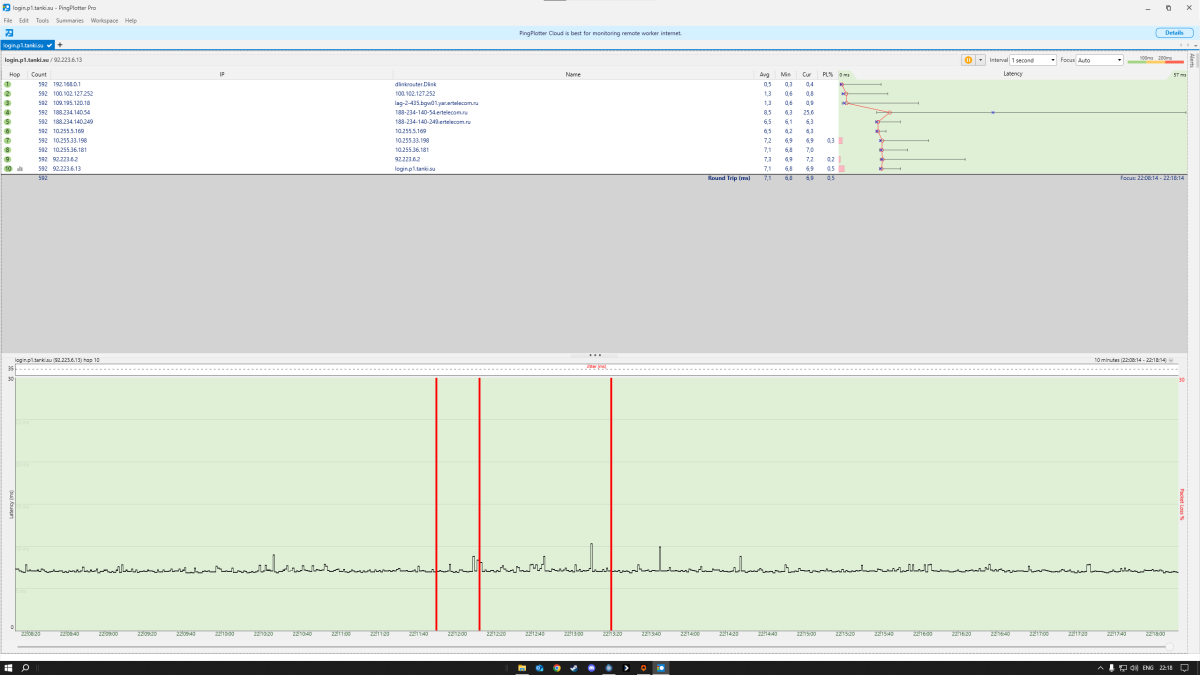Select hop 4 green number badge

point(8,112)
